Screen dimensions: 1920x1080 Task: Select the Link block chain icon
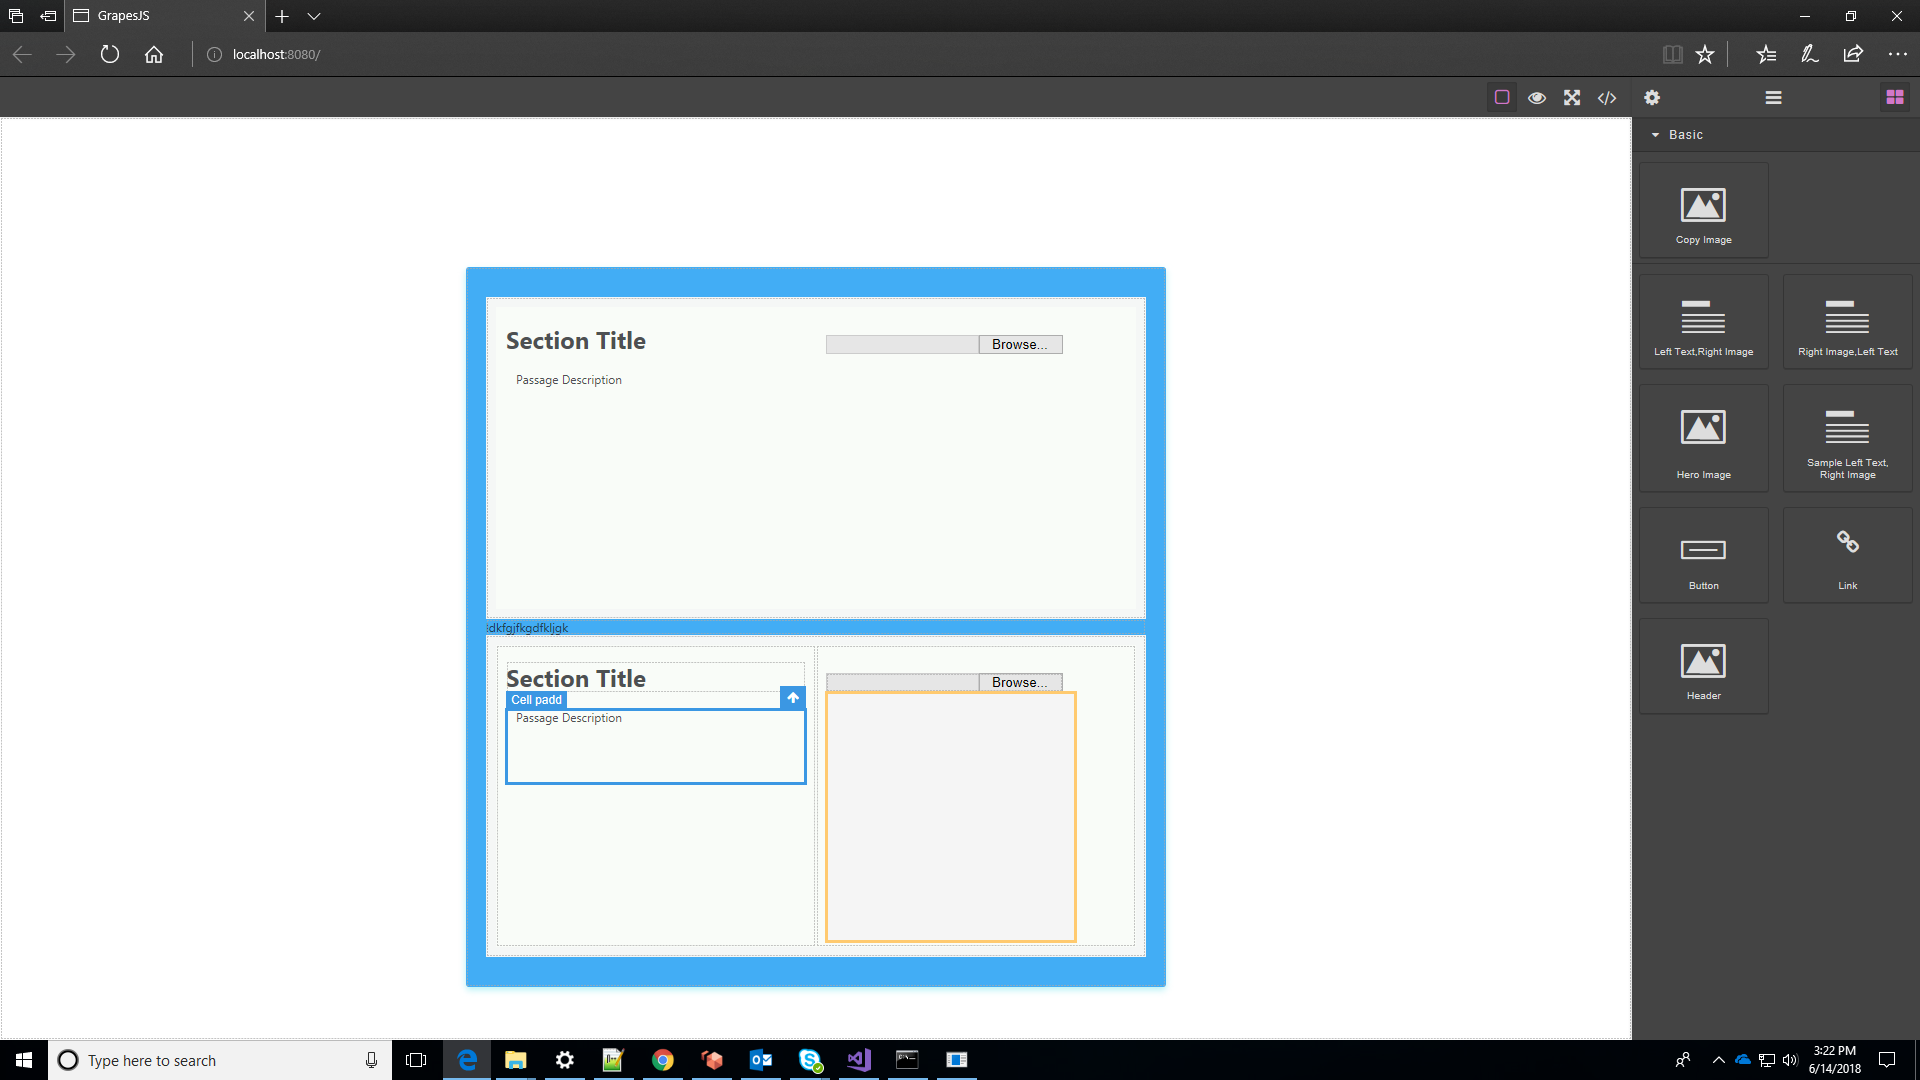tap(1847, 555)
